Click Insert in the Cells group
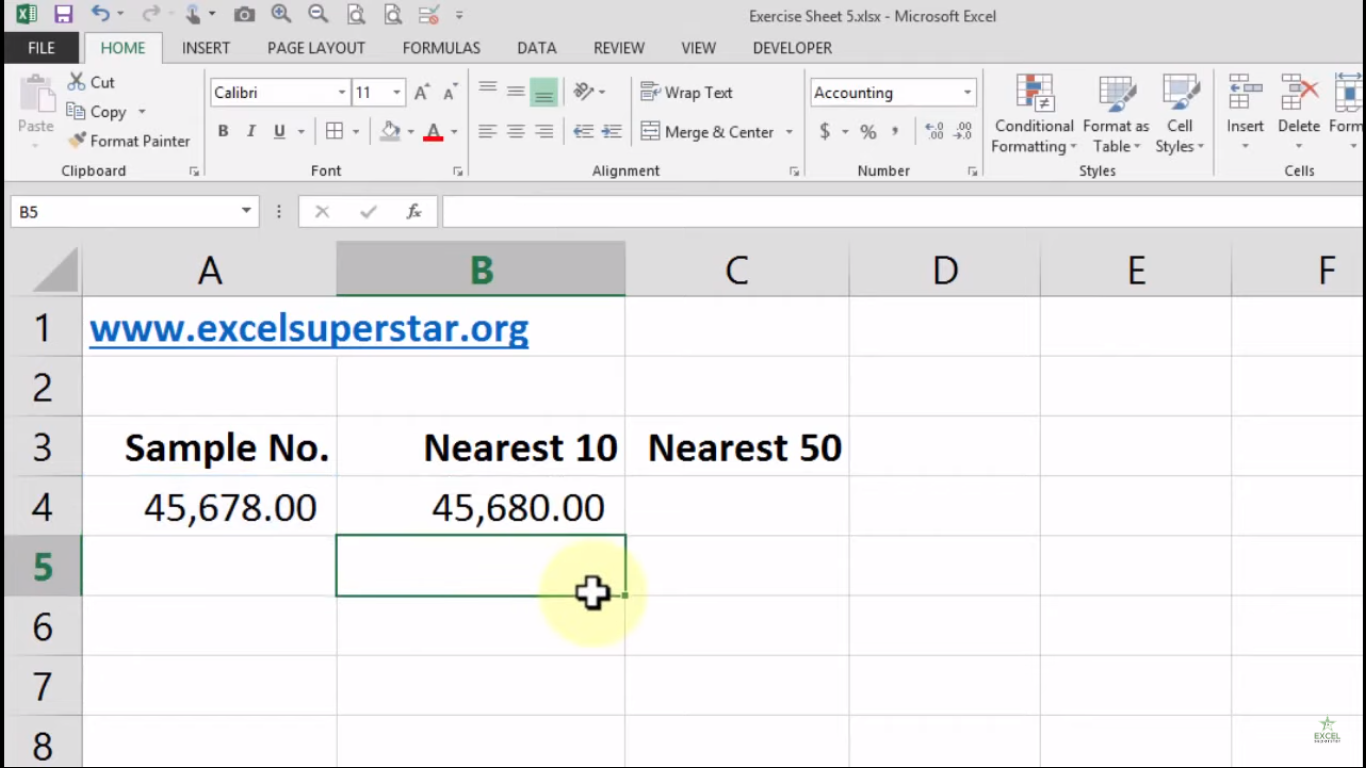Image resolution: width=1366 pixels, height=768 pixels. (1245, 114)
